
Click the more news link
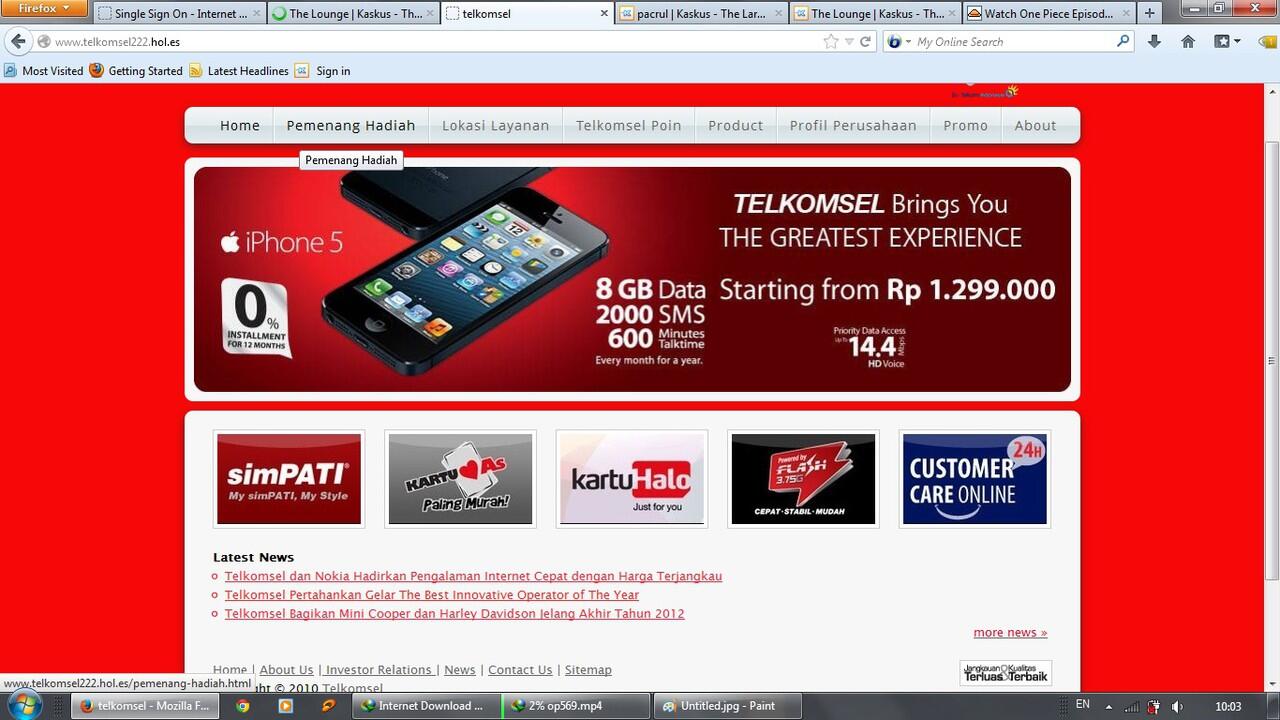tap(1010, 633)
